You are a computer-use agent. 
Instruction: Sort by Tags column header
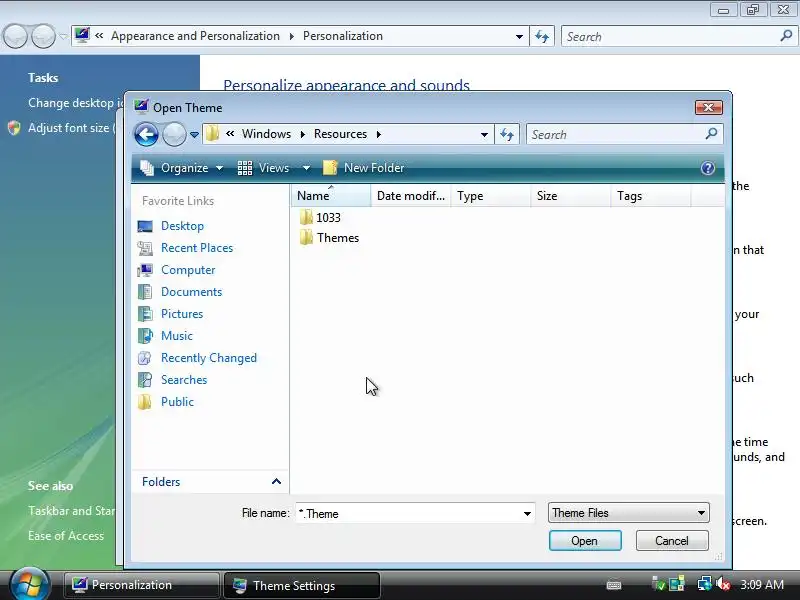651,196
